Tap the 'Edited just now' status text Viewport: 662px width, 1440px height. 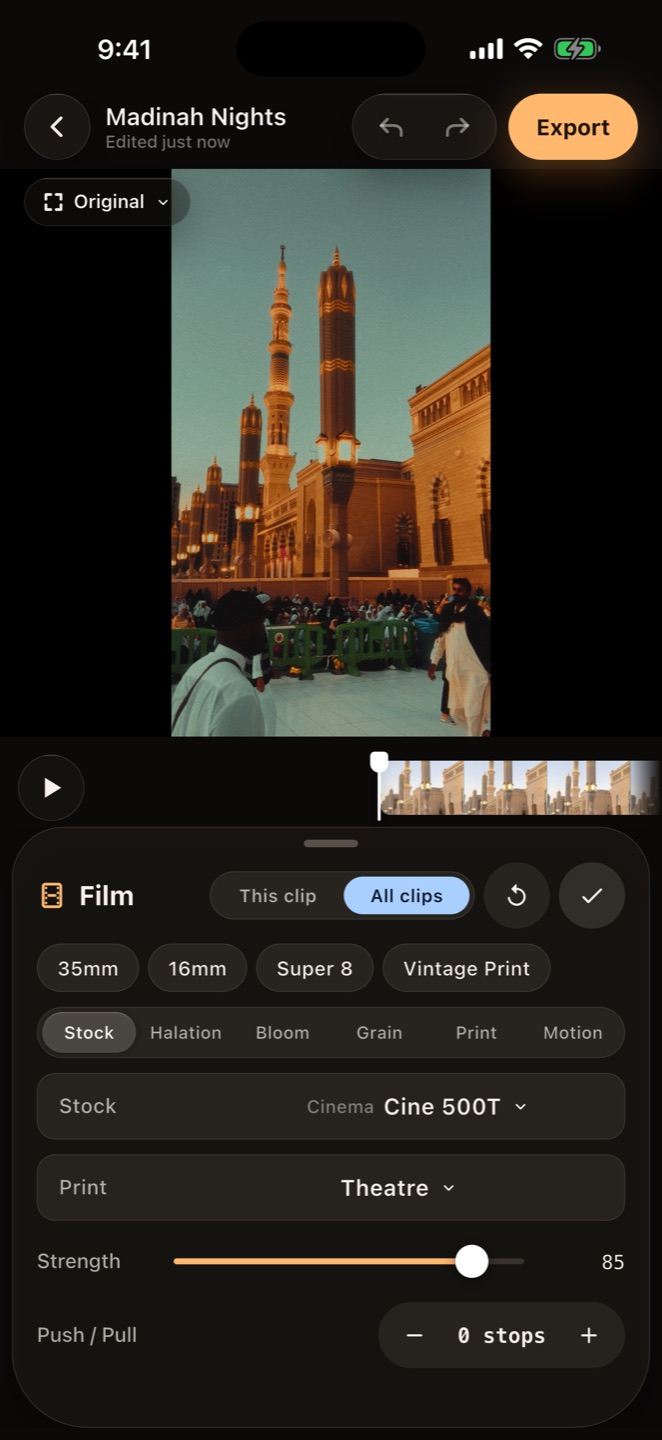tap(168, 142)
